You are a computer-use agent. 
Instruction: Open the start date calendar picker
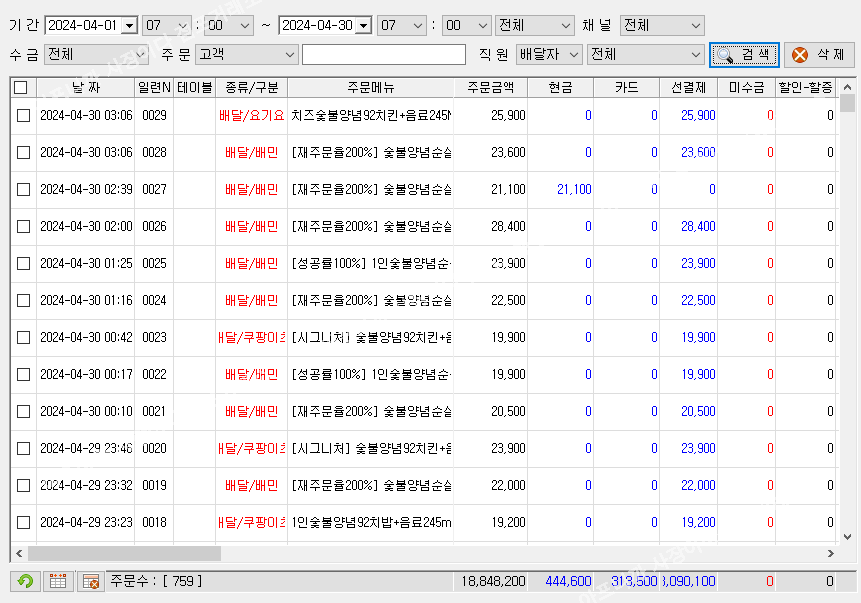click(x=129, y=25)
